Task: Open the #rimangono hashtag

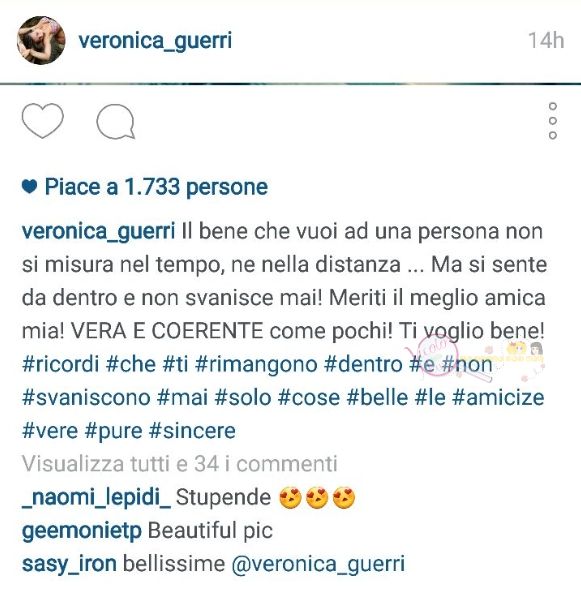Action: point(256,364)
